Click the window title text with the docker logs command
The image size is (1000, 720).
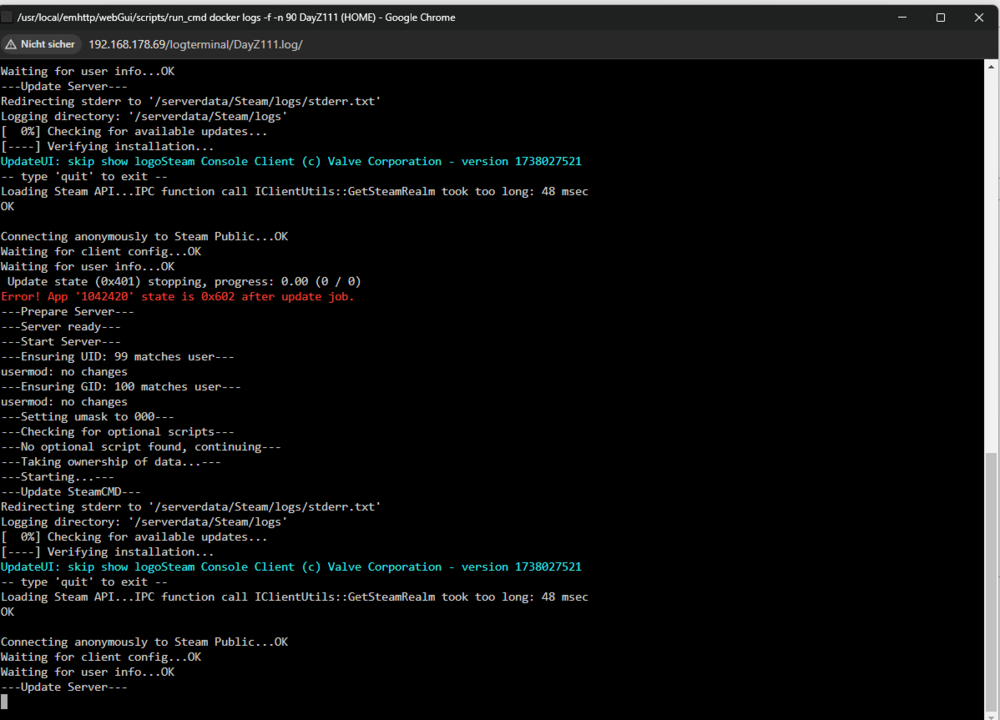(236, 17)
